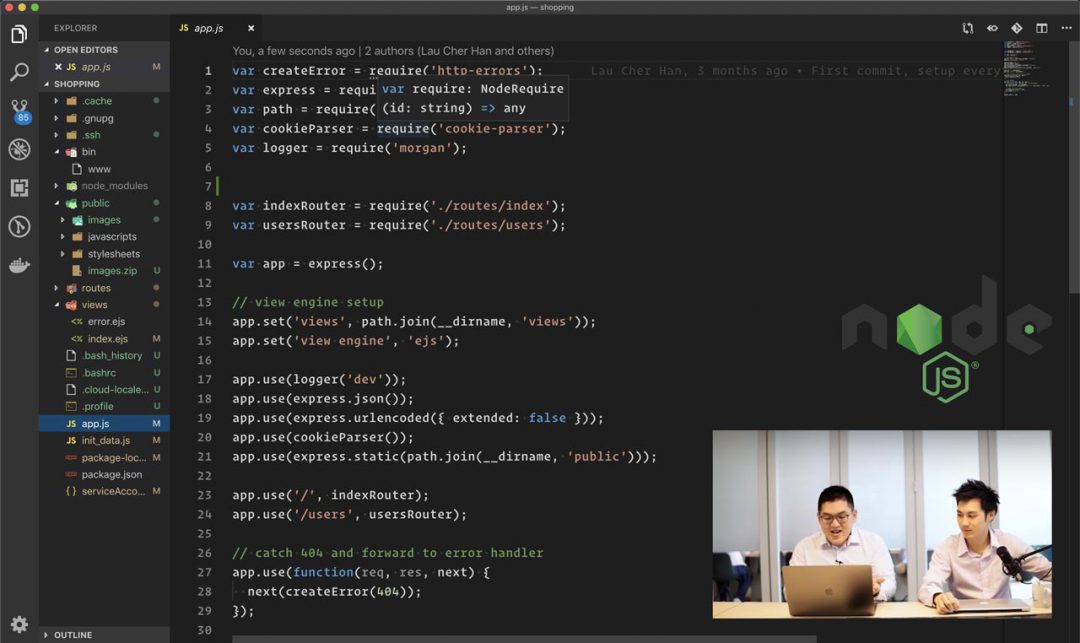
Task: Split the editor to the right
Action: point(1041,28)
